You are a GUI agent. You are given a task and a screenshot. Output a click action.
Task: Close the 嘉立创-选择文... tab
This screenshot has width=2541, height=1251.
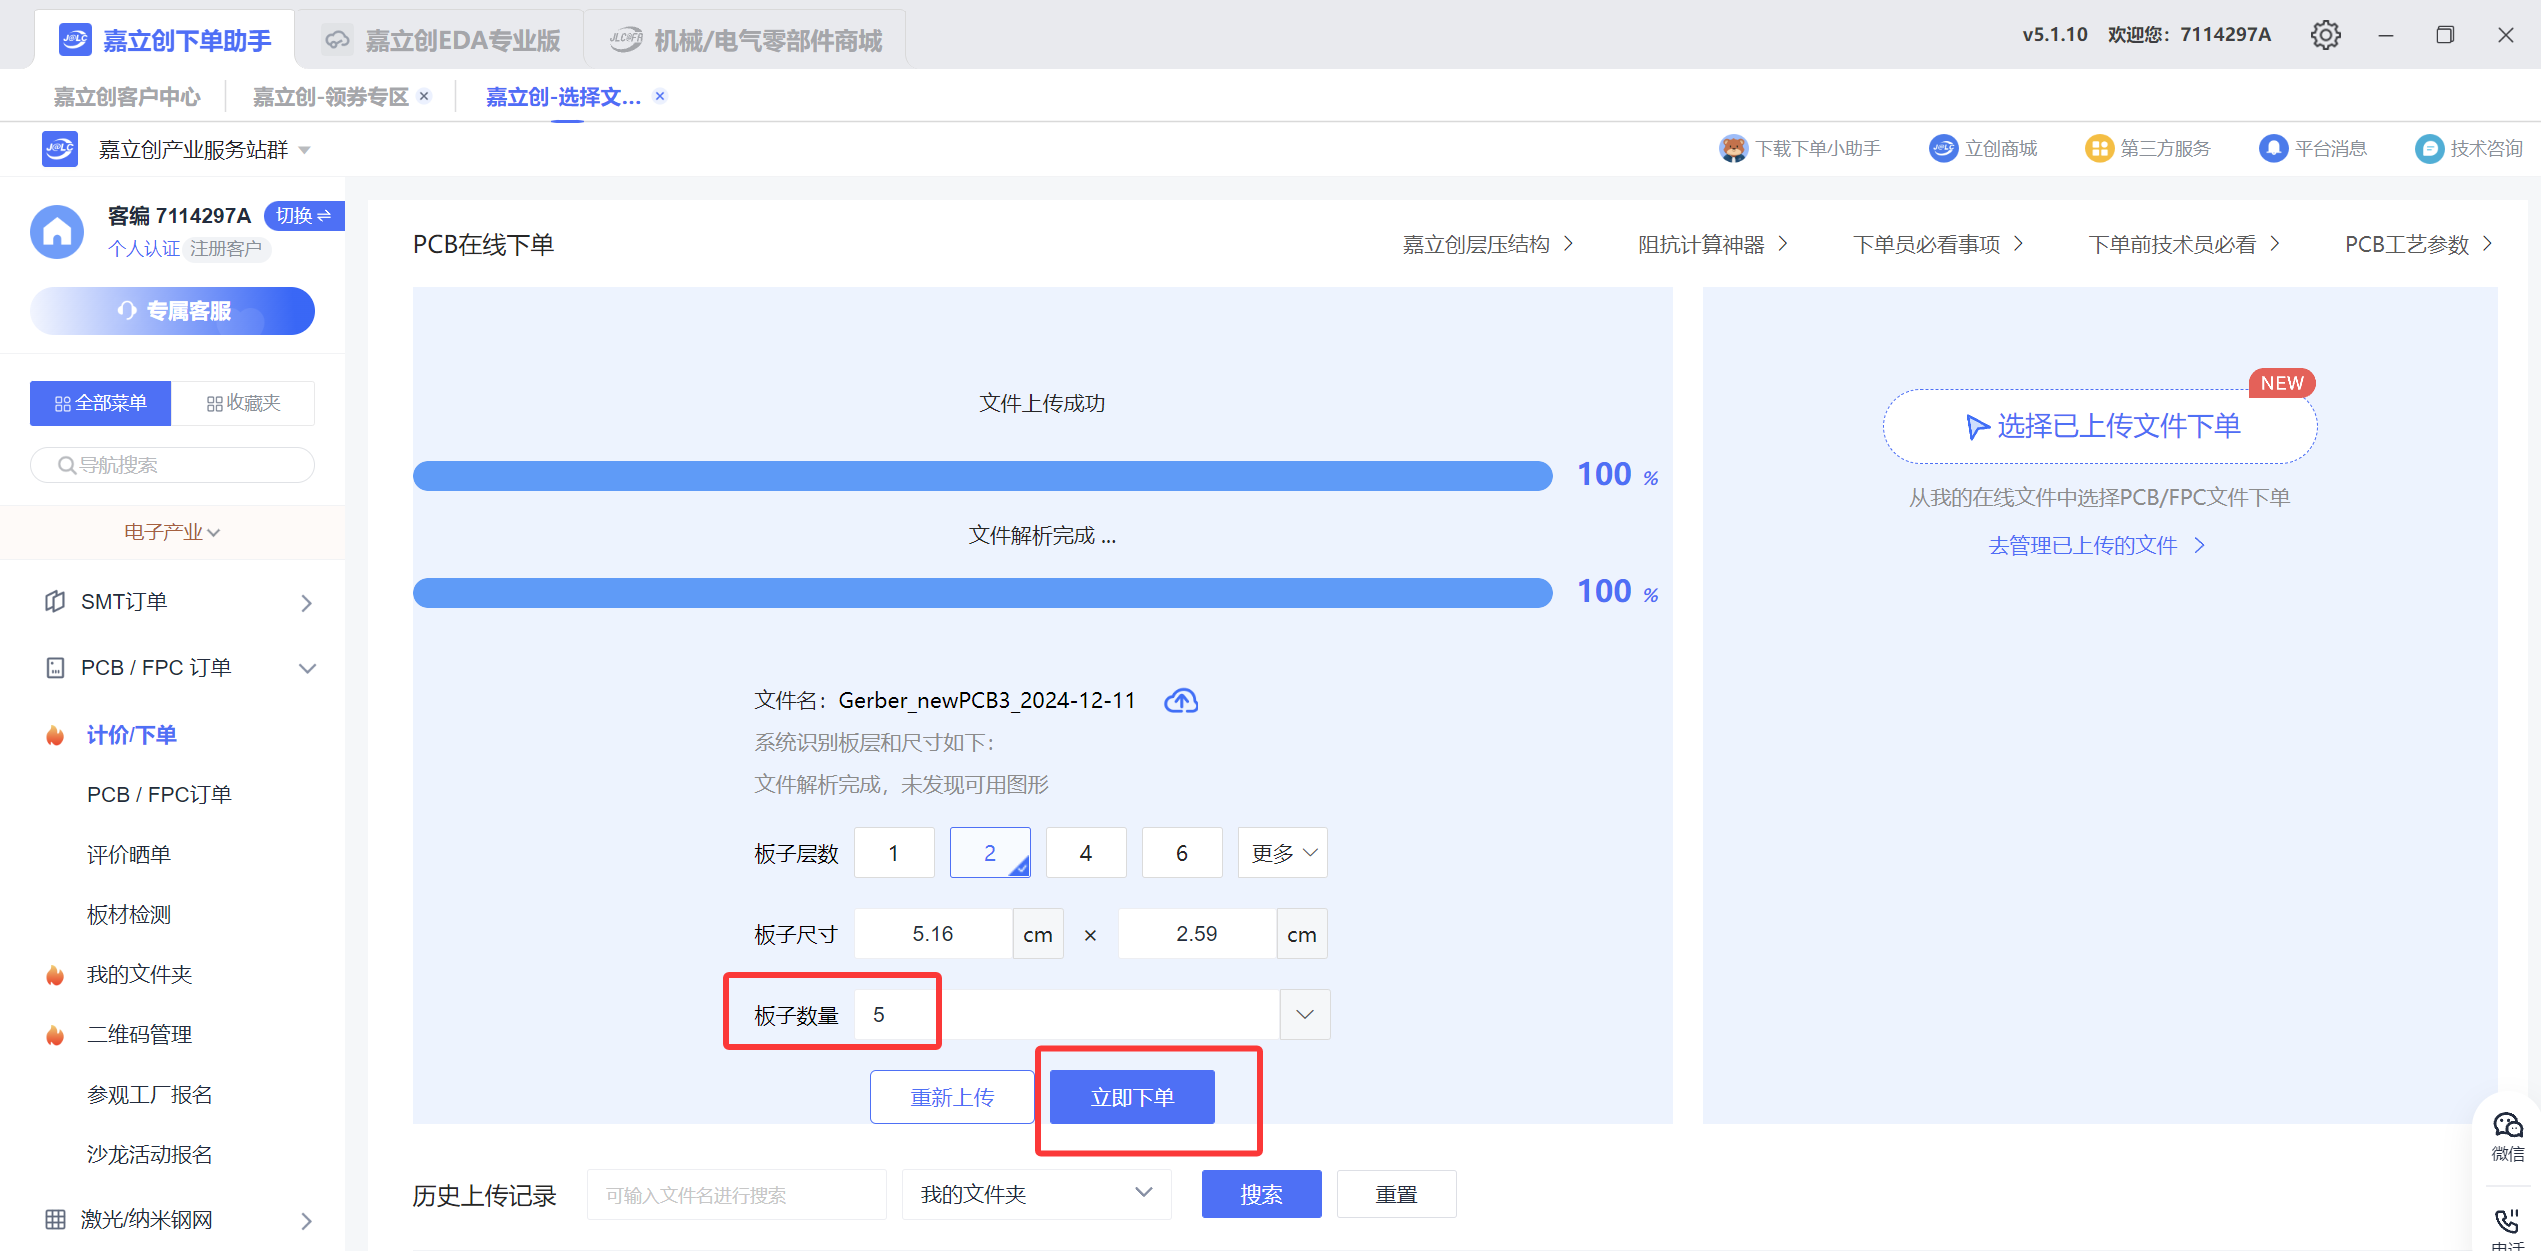(660, 96)
